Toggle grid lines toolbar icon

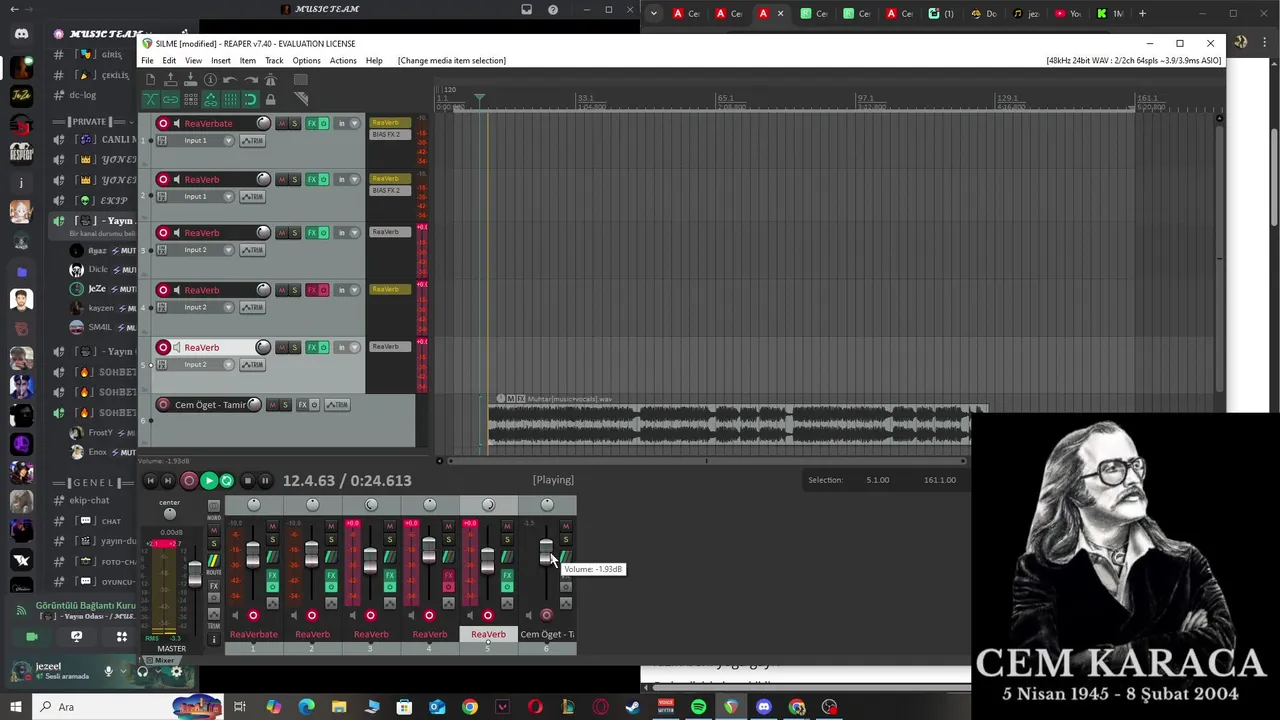tap(230, 99)
